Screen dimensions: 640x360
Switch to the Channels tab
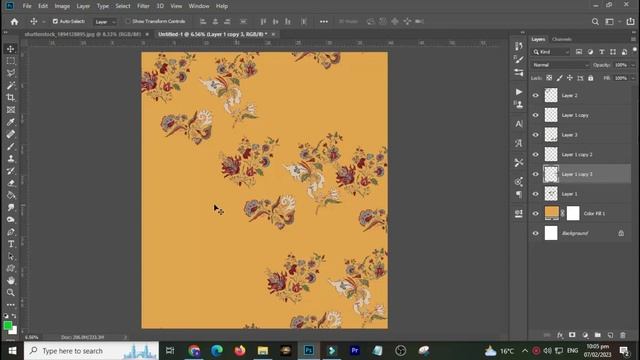(x=562, y=39)
